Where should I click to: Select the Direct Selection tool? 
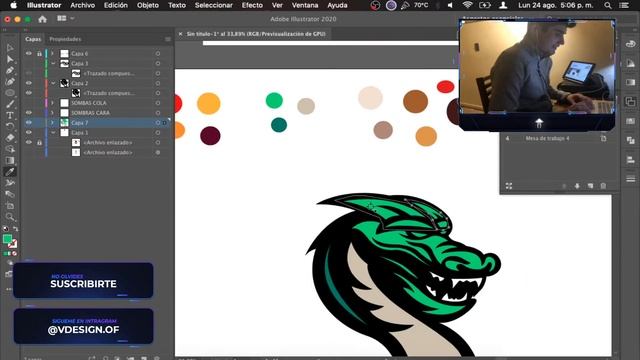(10, 59)
